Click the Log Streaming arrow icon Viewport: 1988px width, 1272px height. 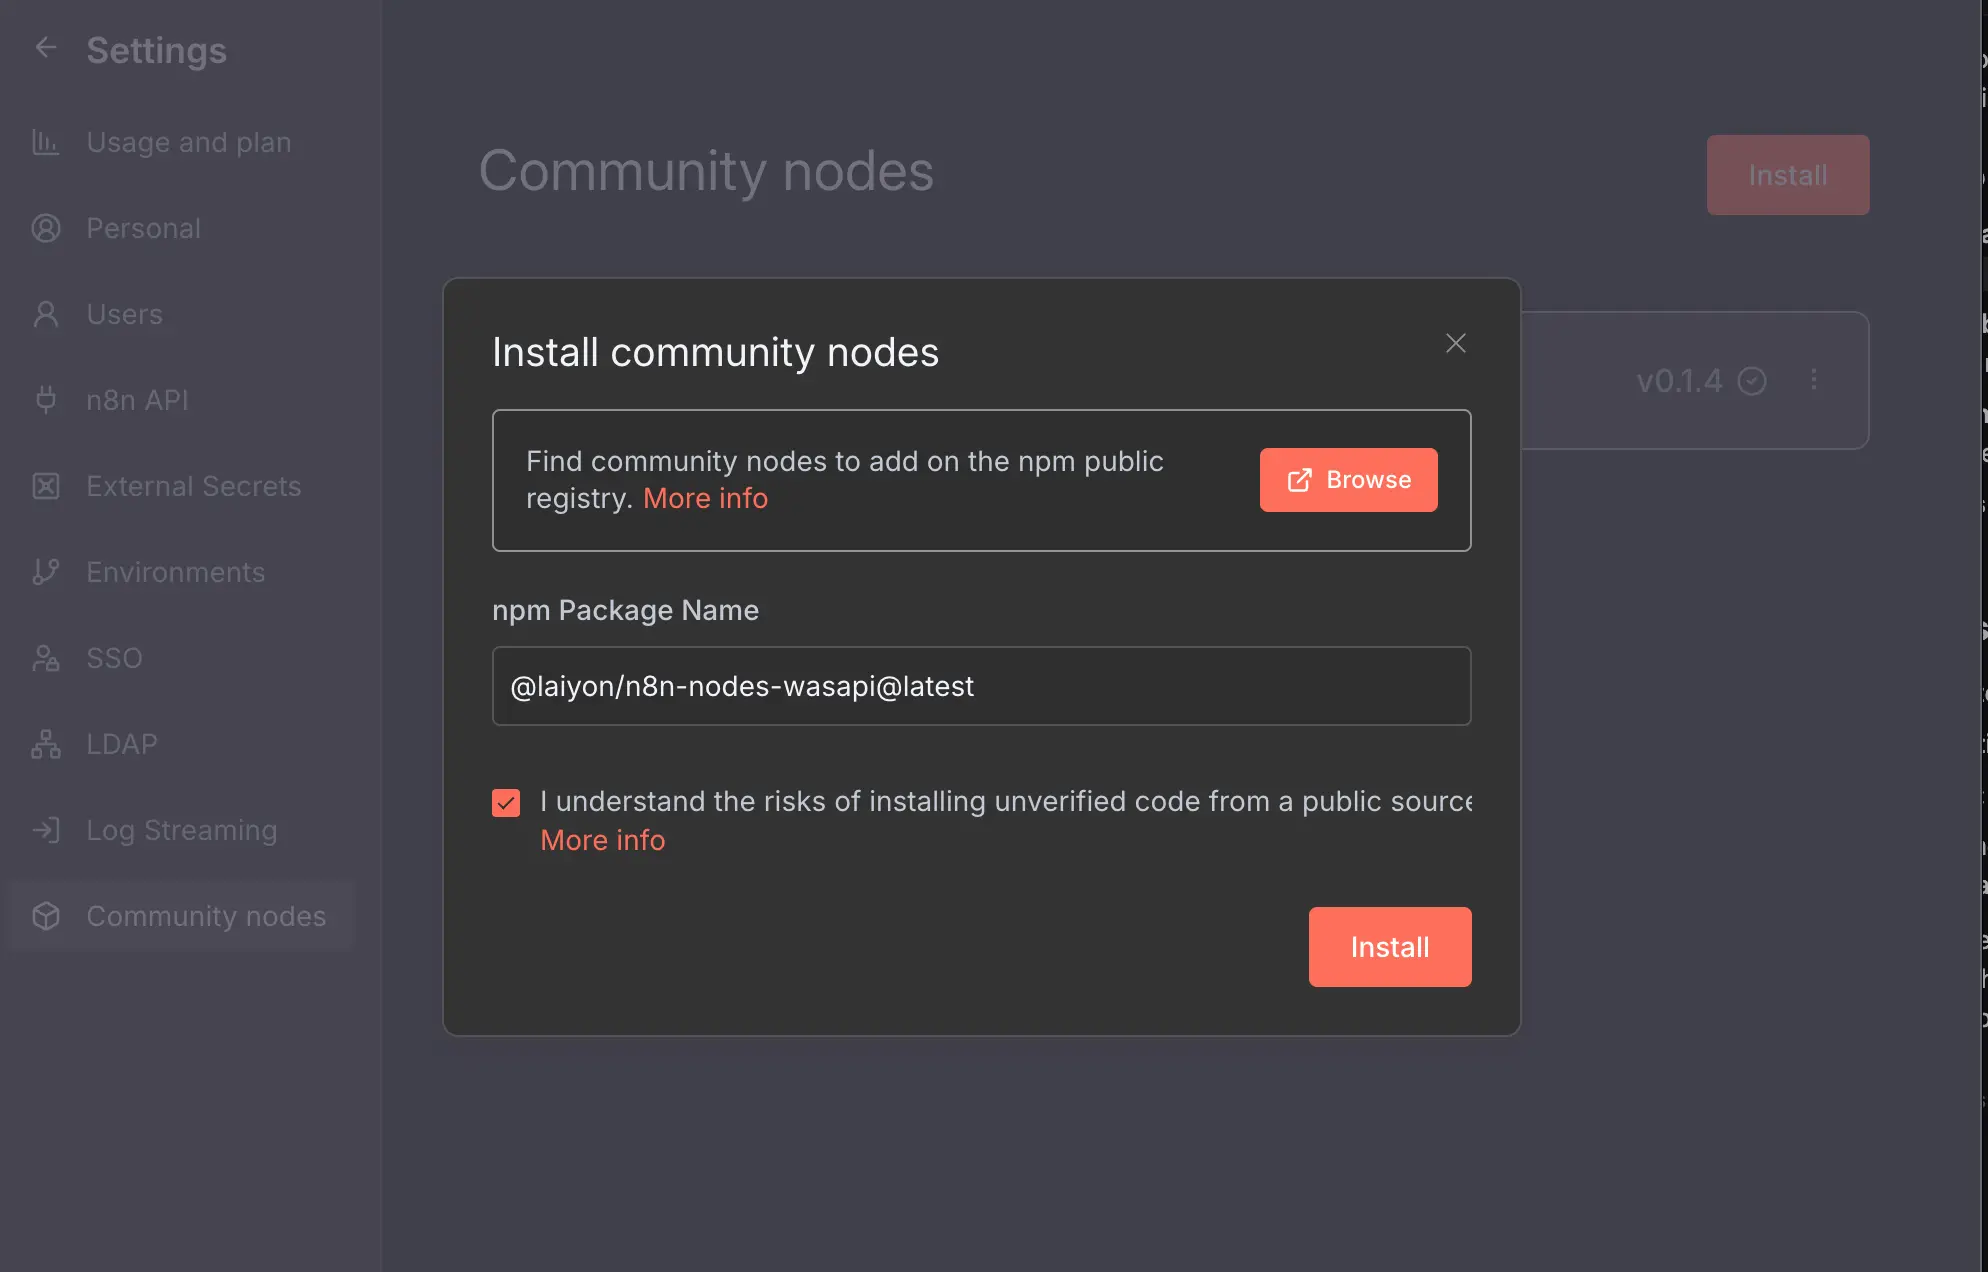click(46, 830)
